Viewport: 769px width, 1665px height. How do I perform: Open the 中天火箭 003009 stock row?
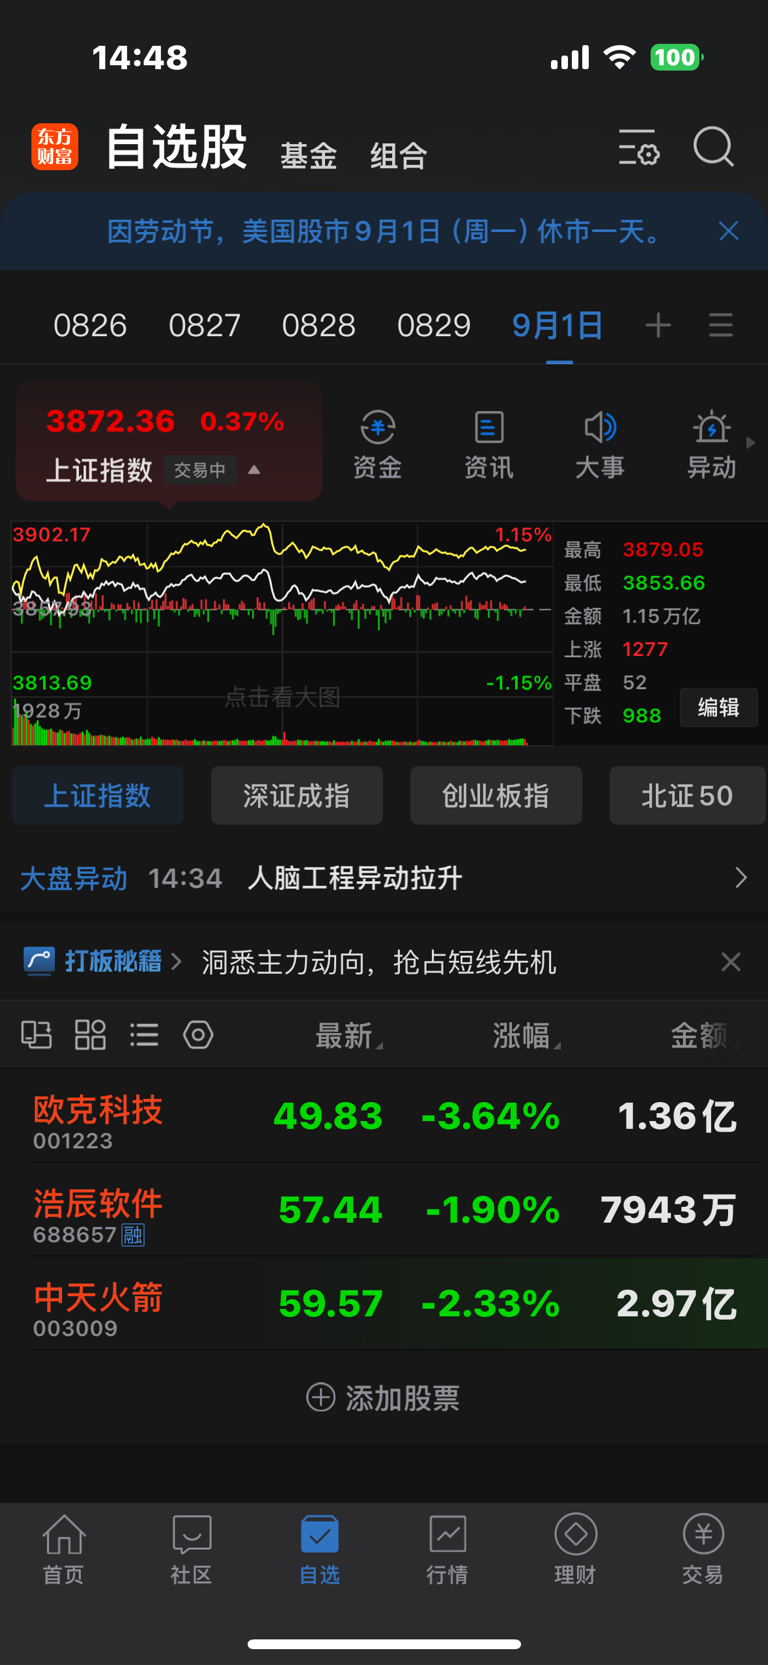pos(384,1304)
